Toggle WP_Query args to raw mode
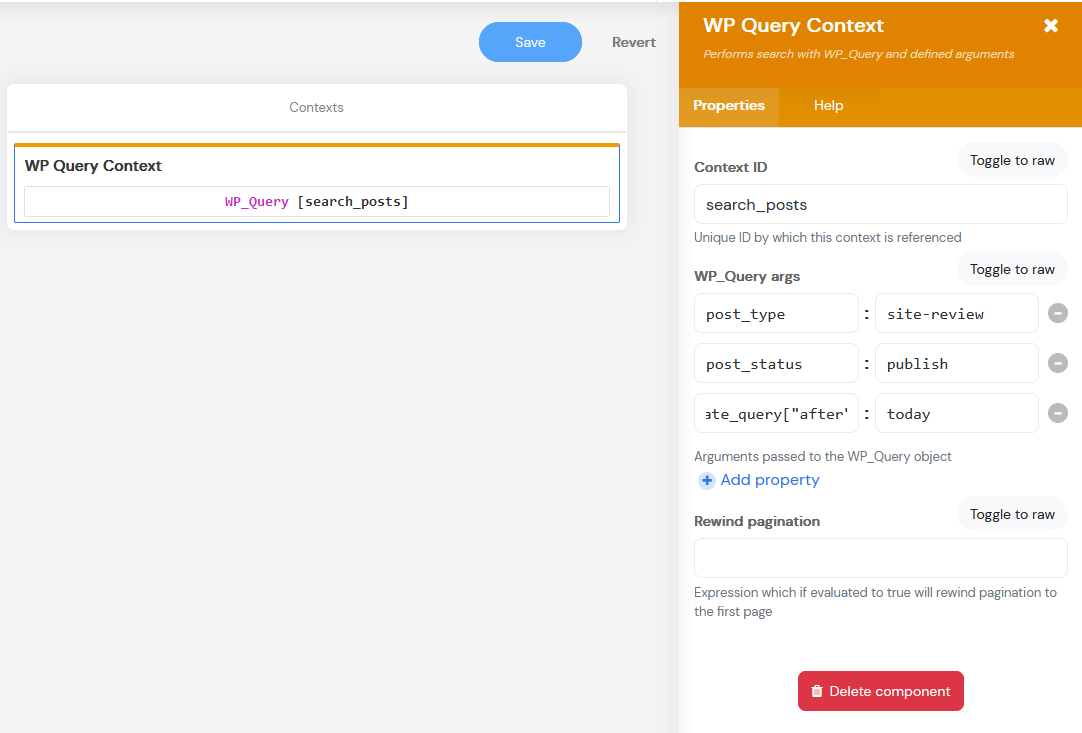Screen dimensions: 1082x733 tap(1012, 270)
